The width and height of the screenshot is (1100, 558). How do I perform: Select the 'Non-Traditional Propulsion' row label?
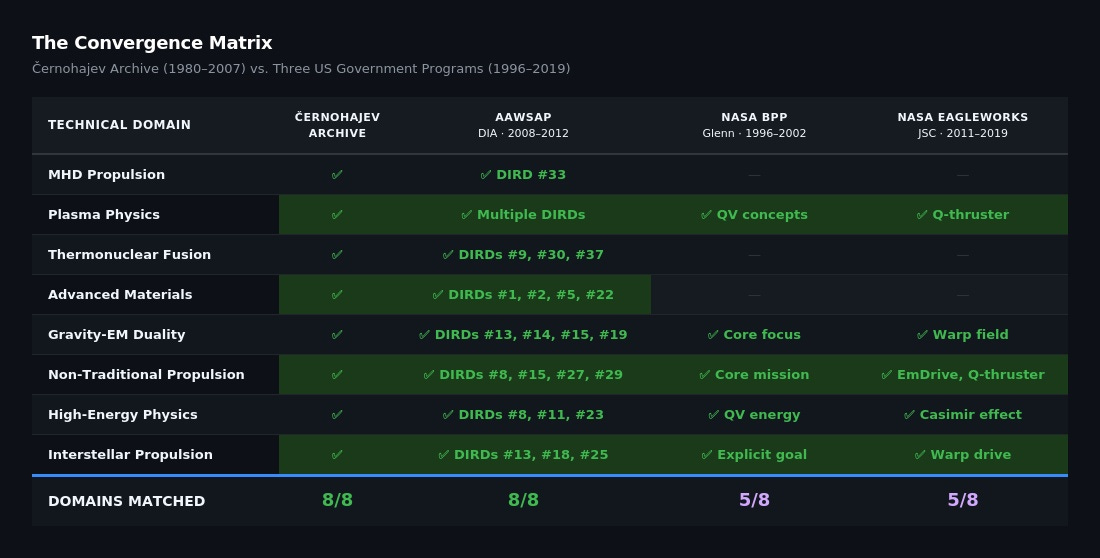coord(146,375)
